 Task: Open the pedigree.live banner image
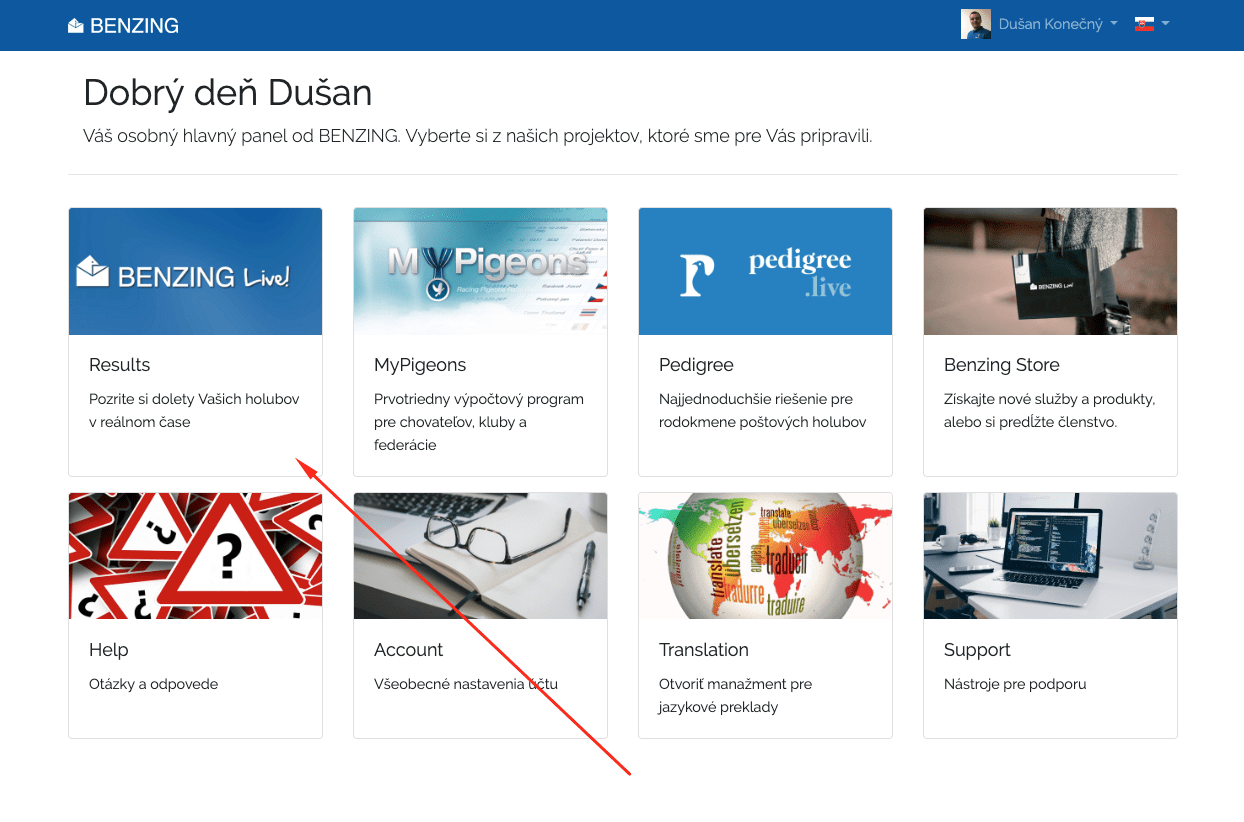click(765, 272)
